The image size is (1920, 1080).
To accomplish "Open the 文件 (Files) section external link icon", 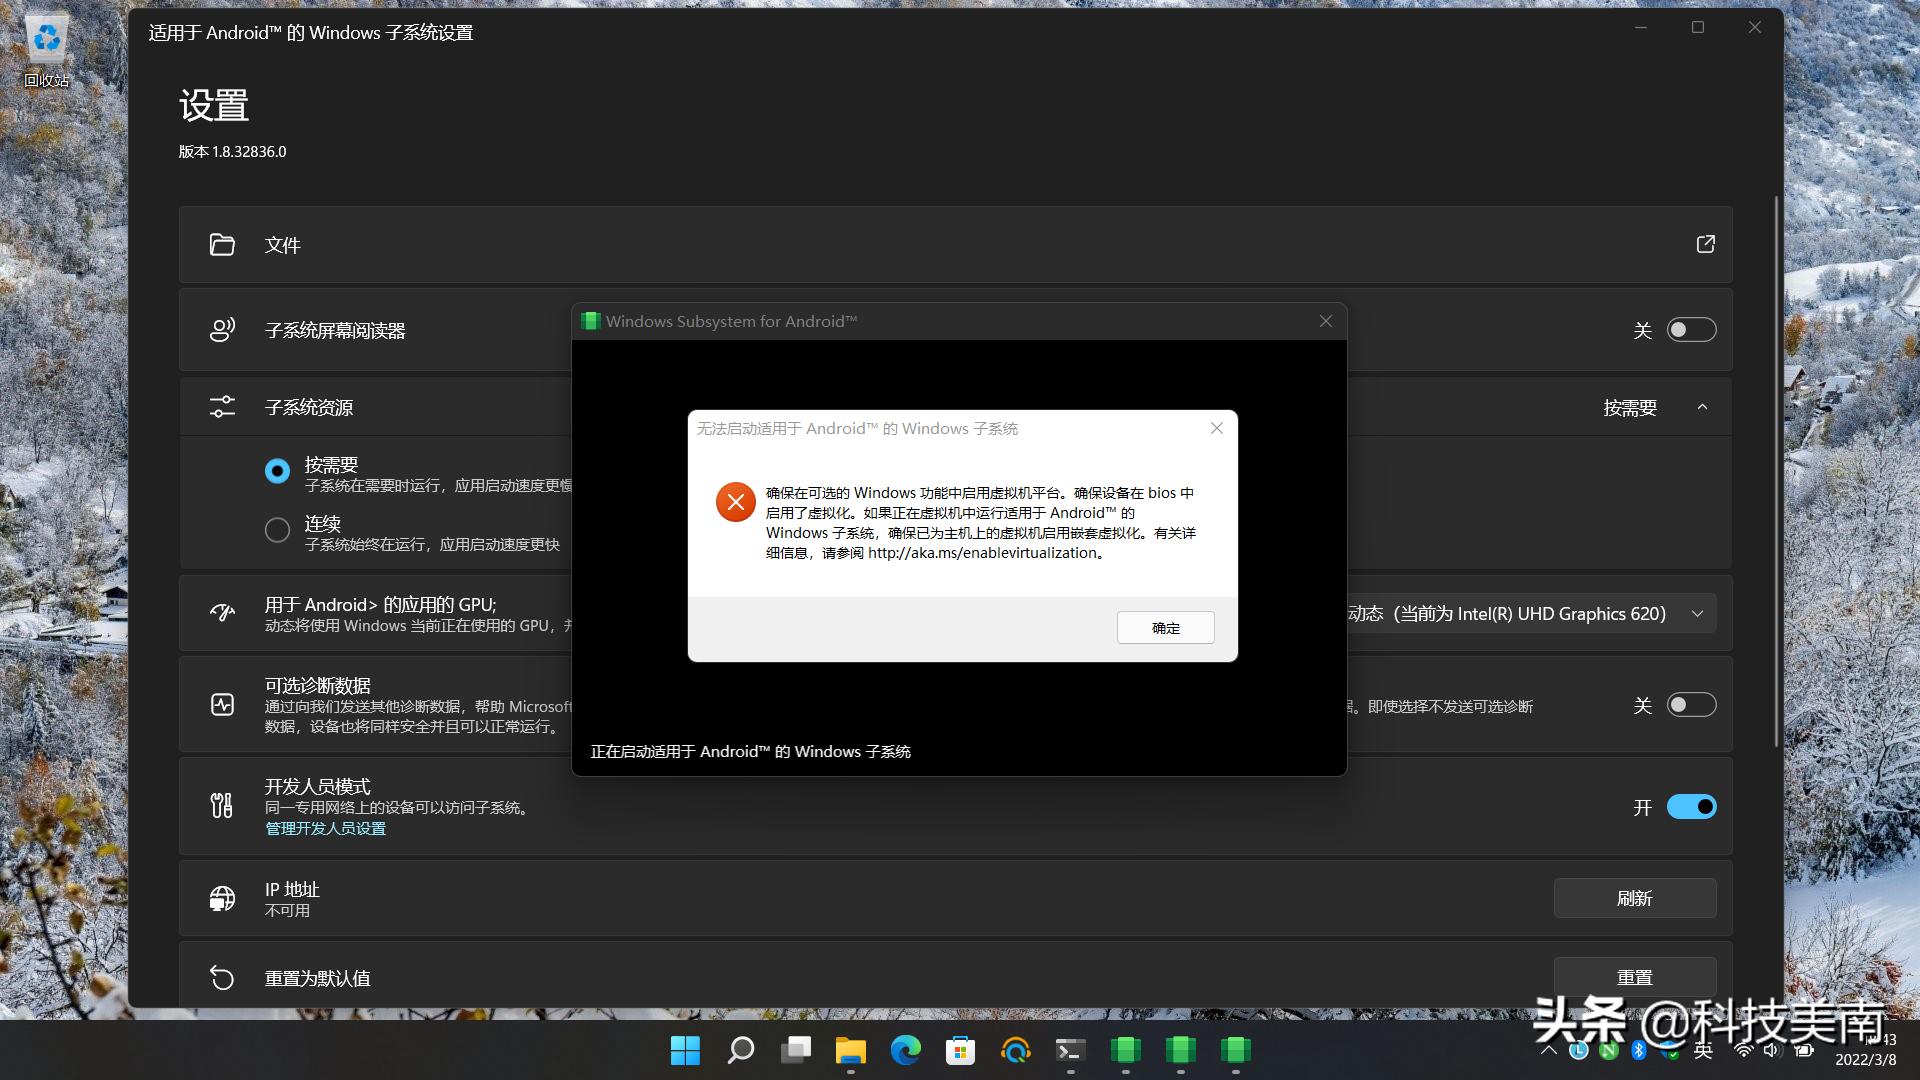I will (1705, 244).
